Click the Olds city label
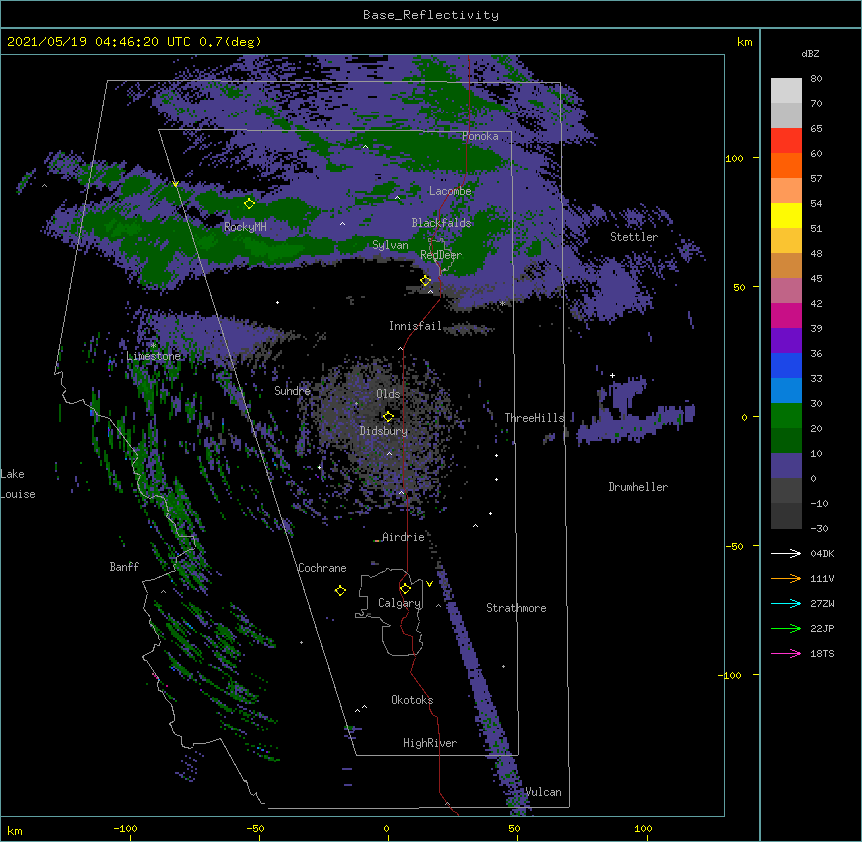The width and height of the screenshot is (862, 842). [x=388, y=394]
